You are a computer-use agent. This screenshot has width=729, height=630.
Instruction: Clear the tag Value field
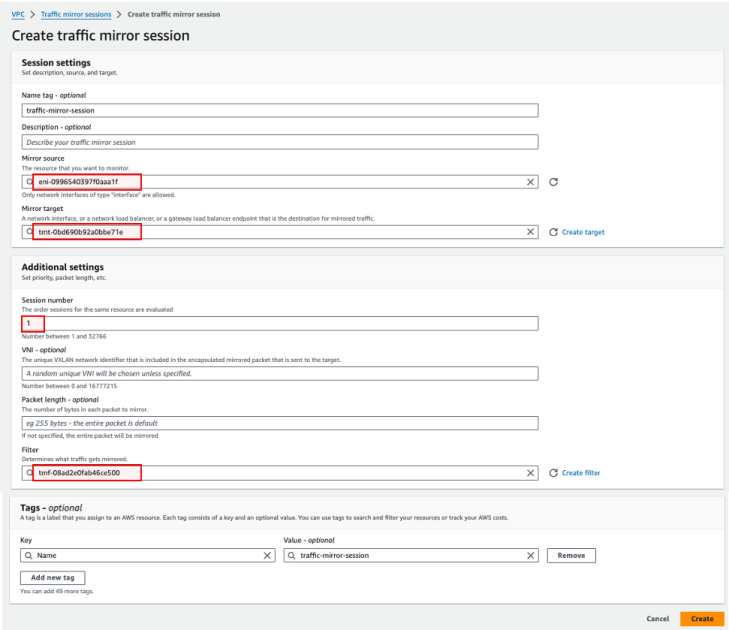[530, 556]
